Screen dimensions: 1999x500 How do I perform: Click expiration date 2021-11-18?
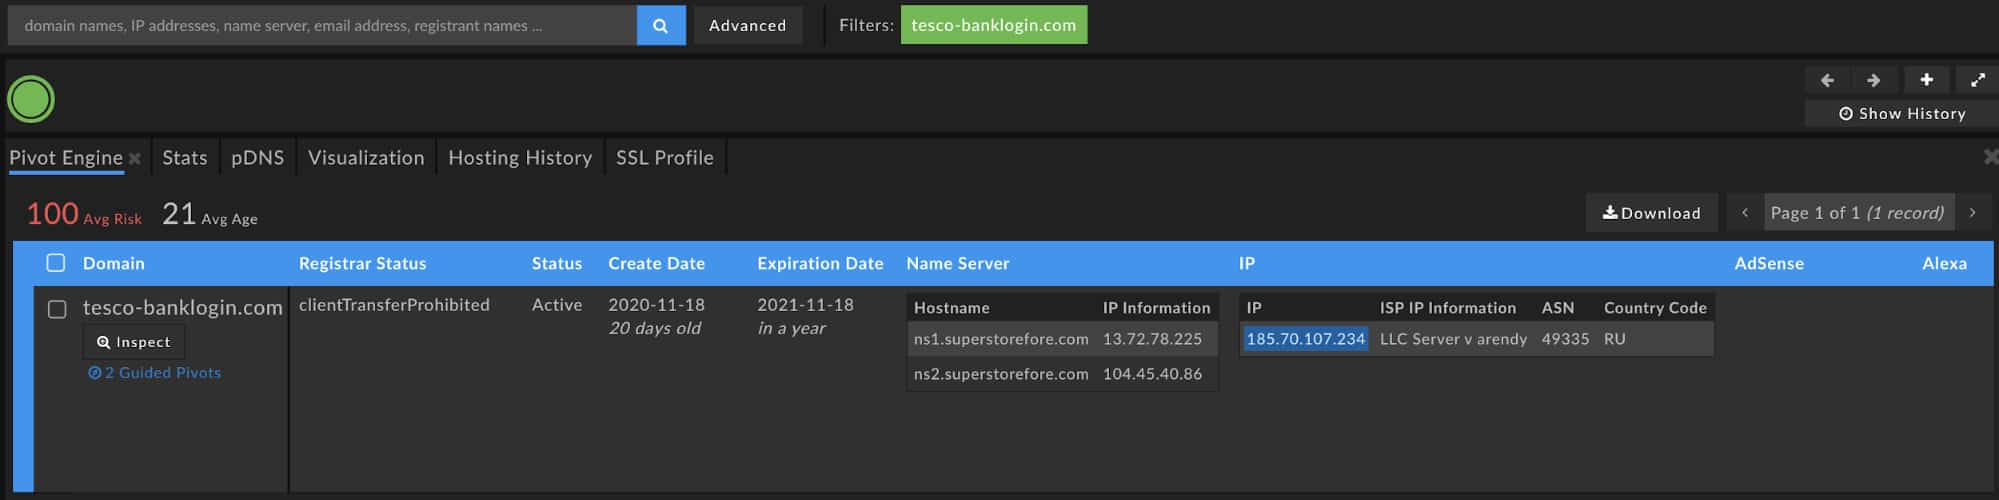pyautogui.click(x=805, y=305)
